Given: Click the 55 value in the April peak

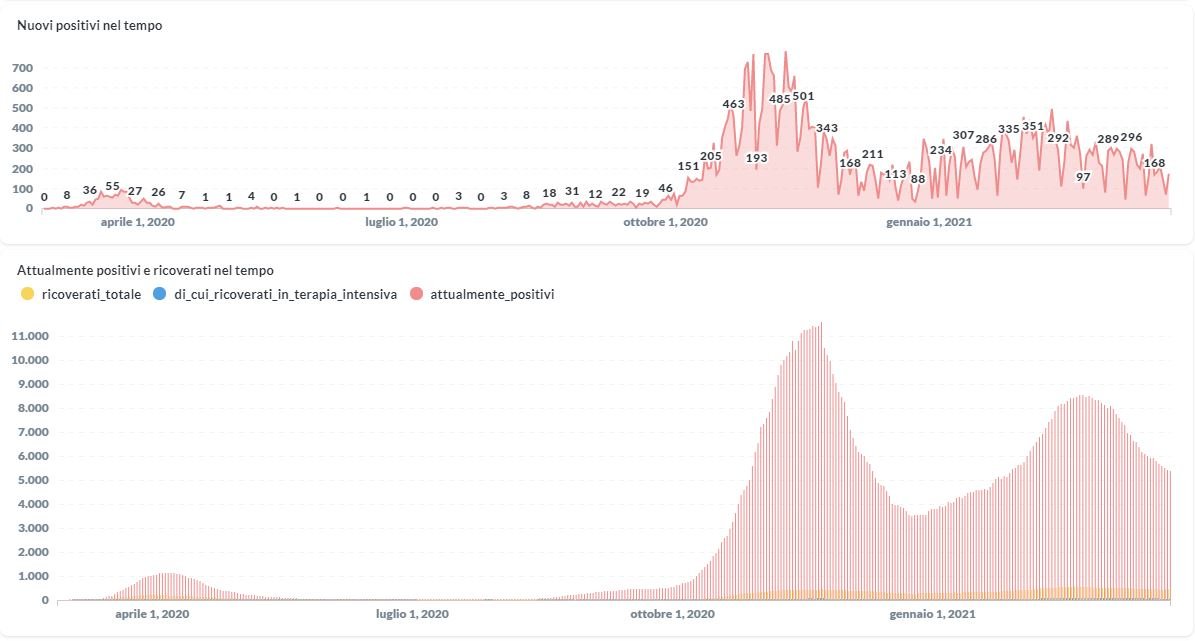Looking at the screenshot, I should 113,186.
